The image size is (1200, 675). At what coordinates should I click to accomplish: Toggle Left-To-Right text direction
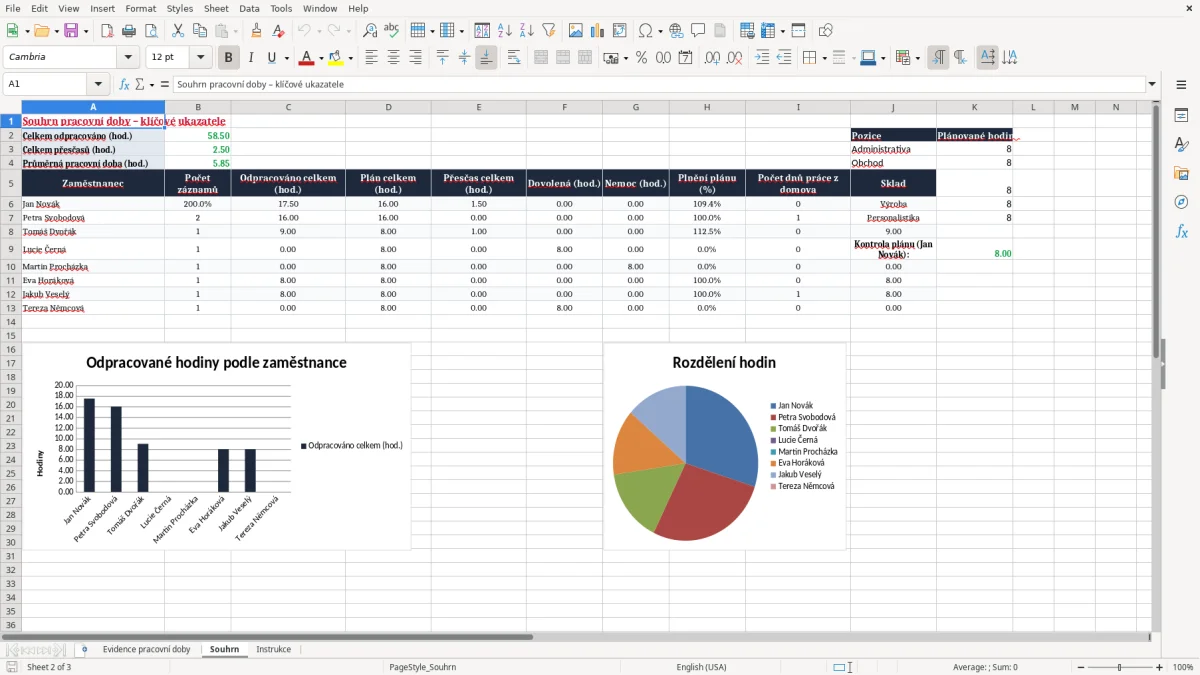938,58
